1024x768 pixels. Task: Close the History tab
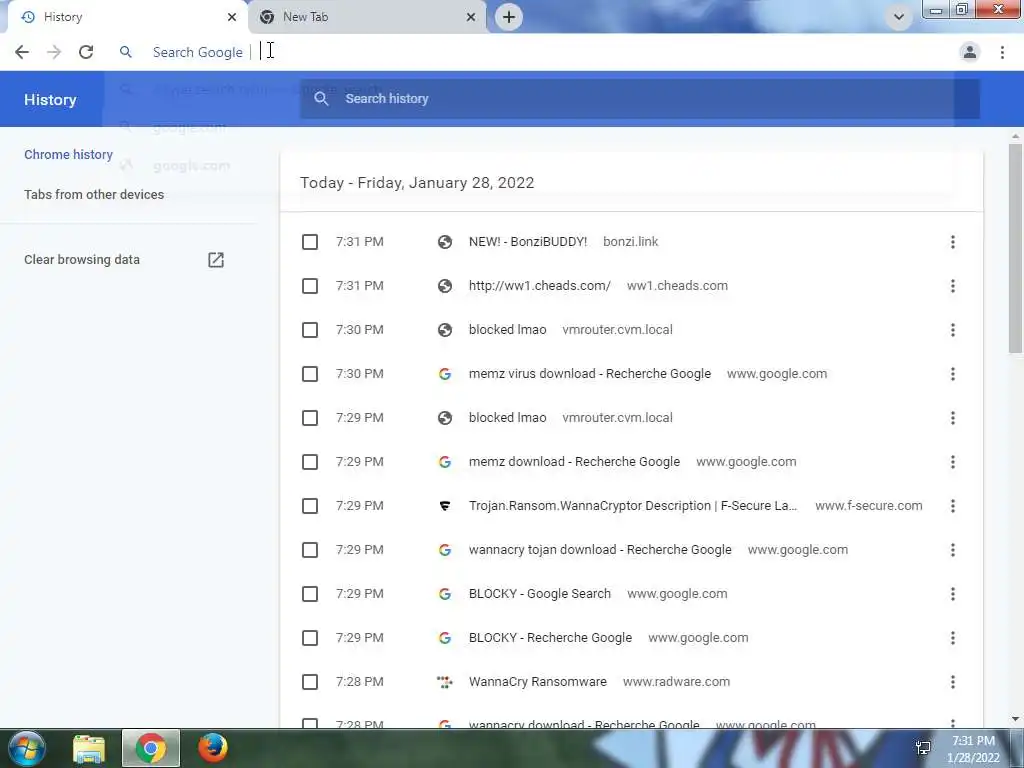pos(232,17)
